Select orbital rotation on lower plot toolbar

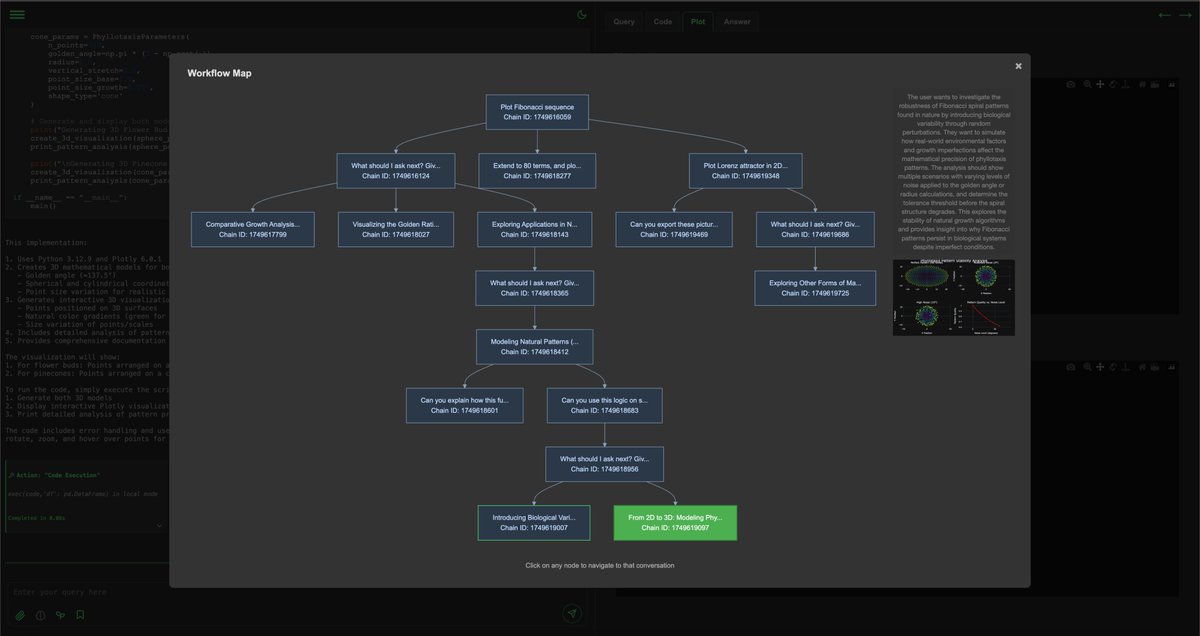pyautogui.click(x=1112, y=367)
